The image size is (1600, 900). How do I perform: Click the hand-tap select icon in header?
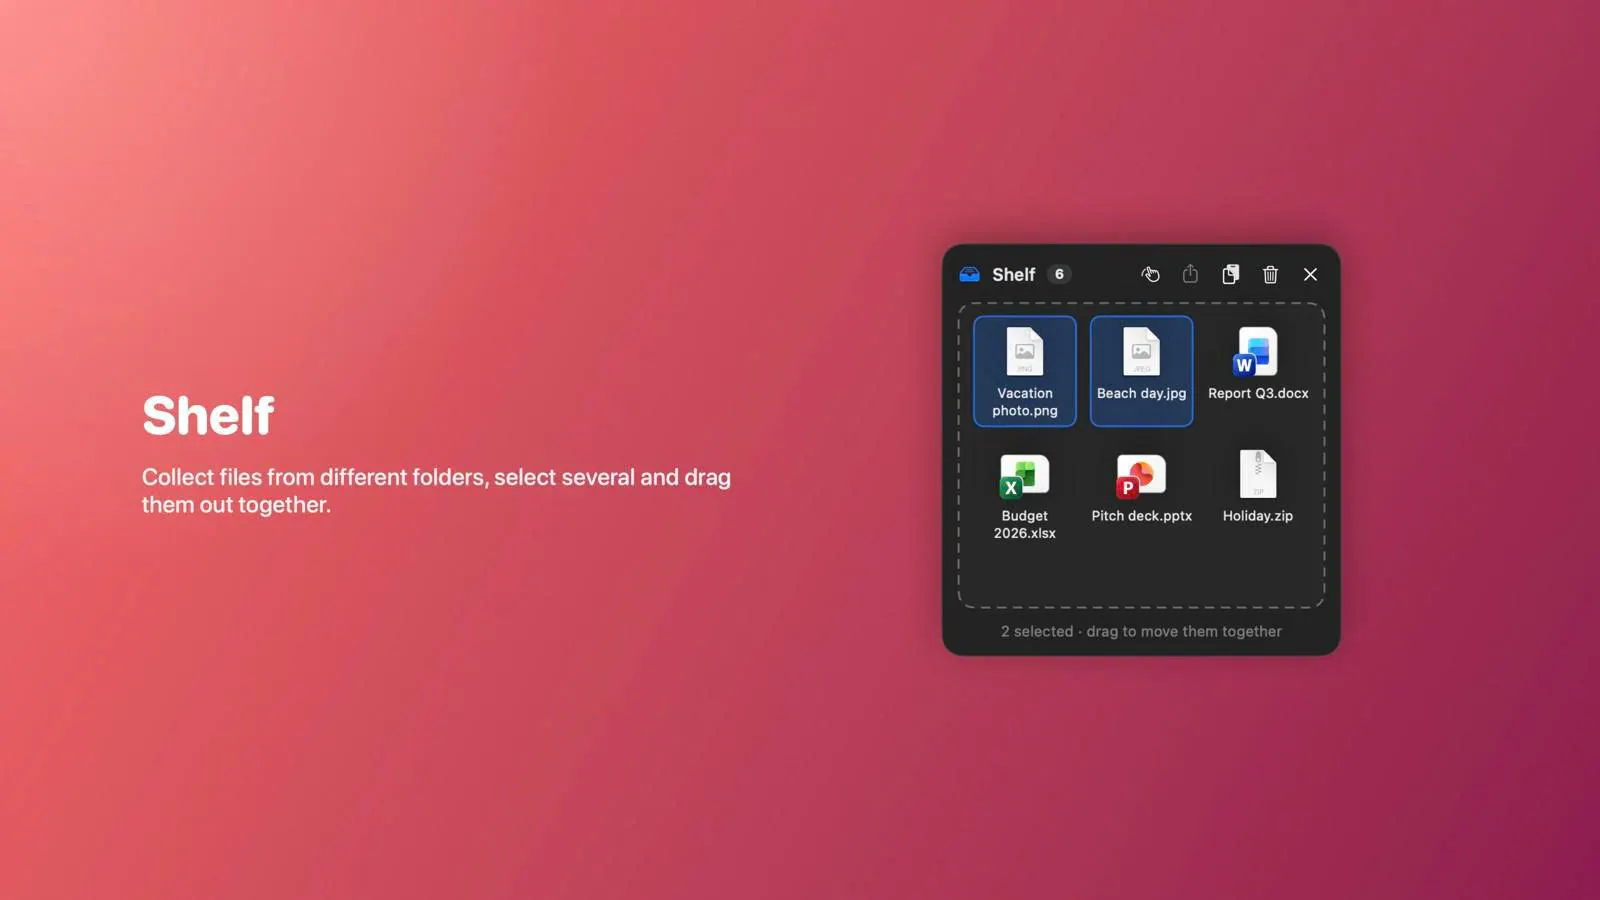pyautogui.click(x=1150, y=274)
